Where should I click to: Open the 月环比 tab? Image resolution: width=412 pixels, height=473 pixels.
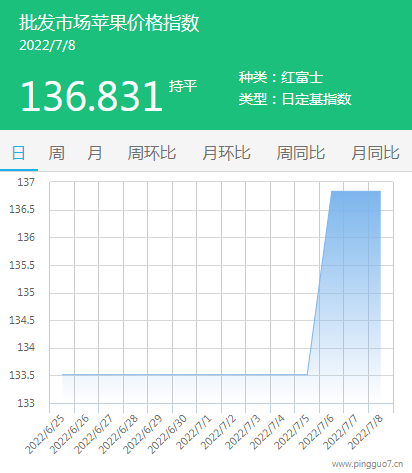tap(226, 153)
